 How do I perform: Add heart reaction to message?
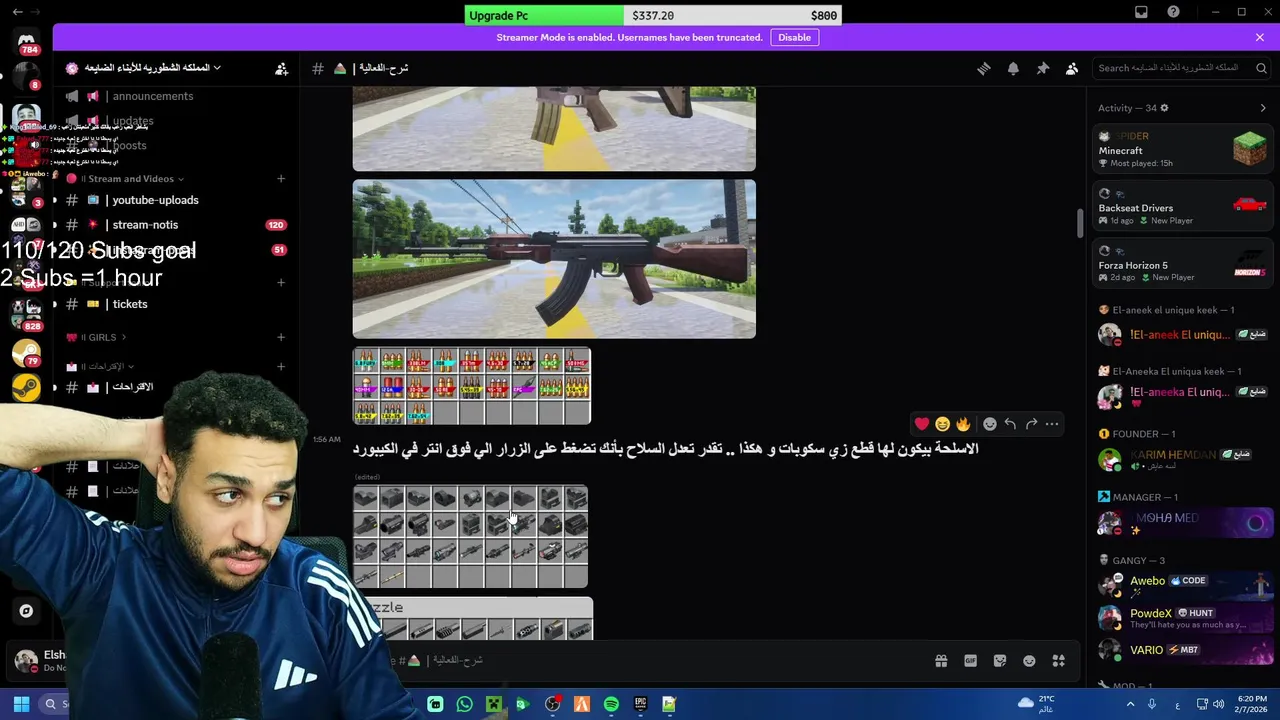point(922,424)
